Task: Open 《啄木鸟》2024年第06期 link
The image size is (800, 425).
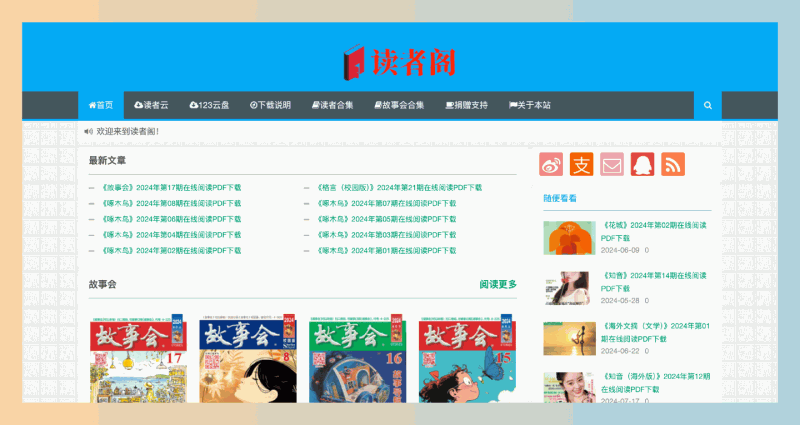Action: (x=171, y=219)
